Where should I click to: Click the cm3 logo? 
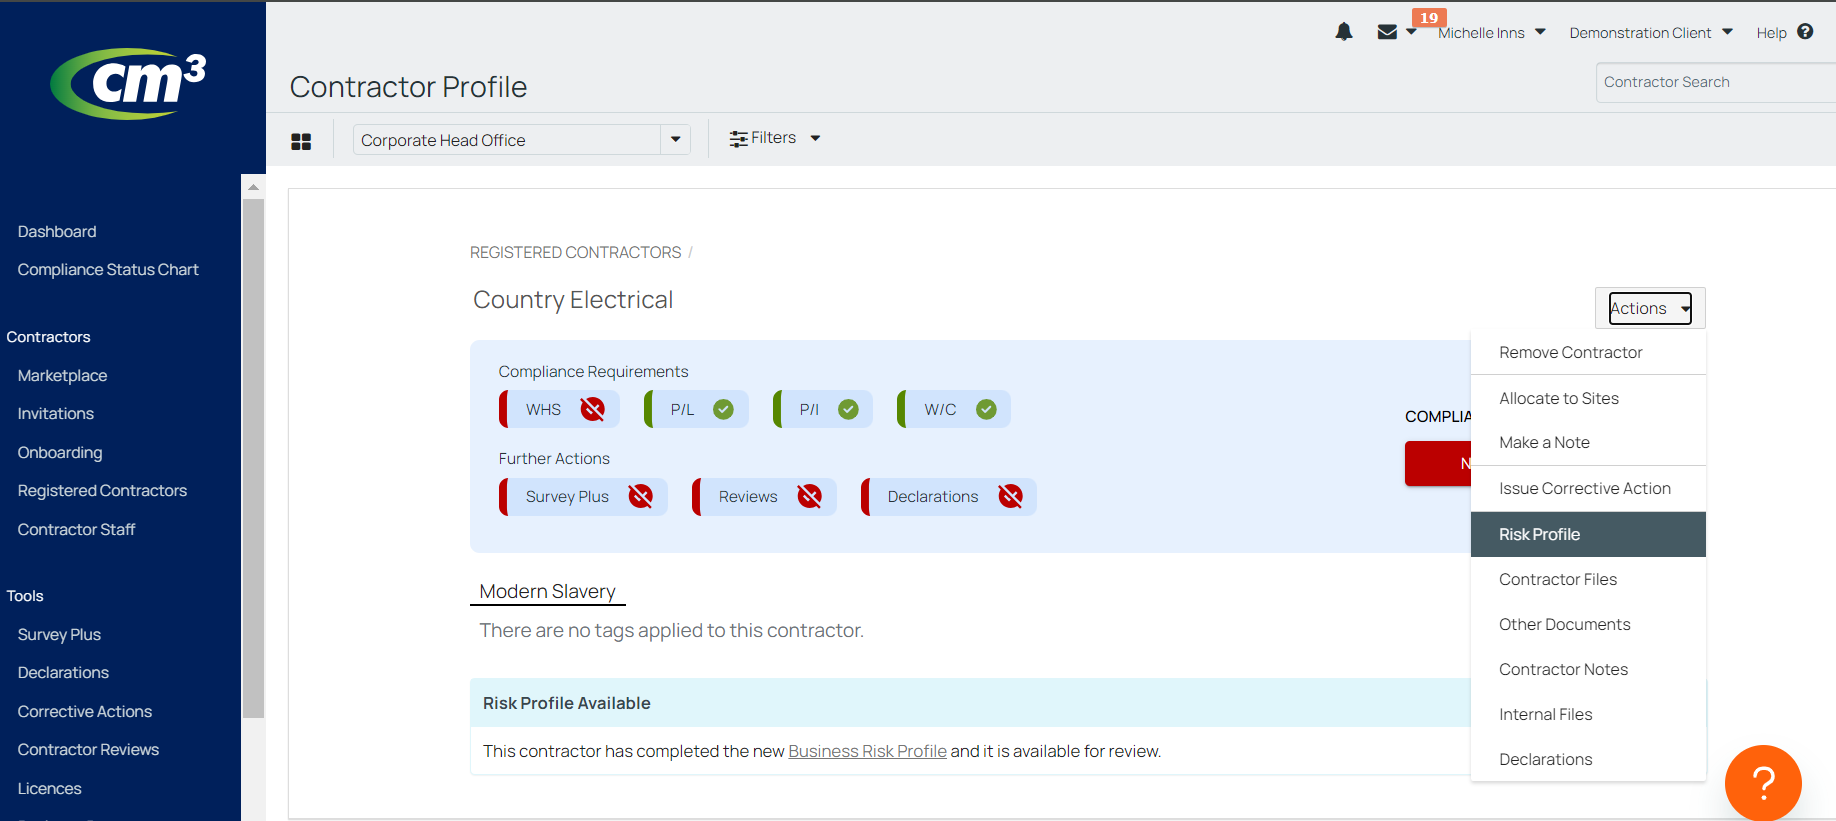[x=129, y=84]
